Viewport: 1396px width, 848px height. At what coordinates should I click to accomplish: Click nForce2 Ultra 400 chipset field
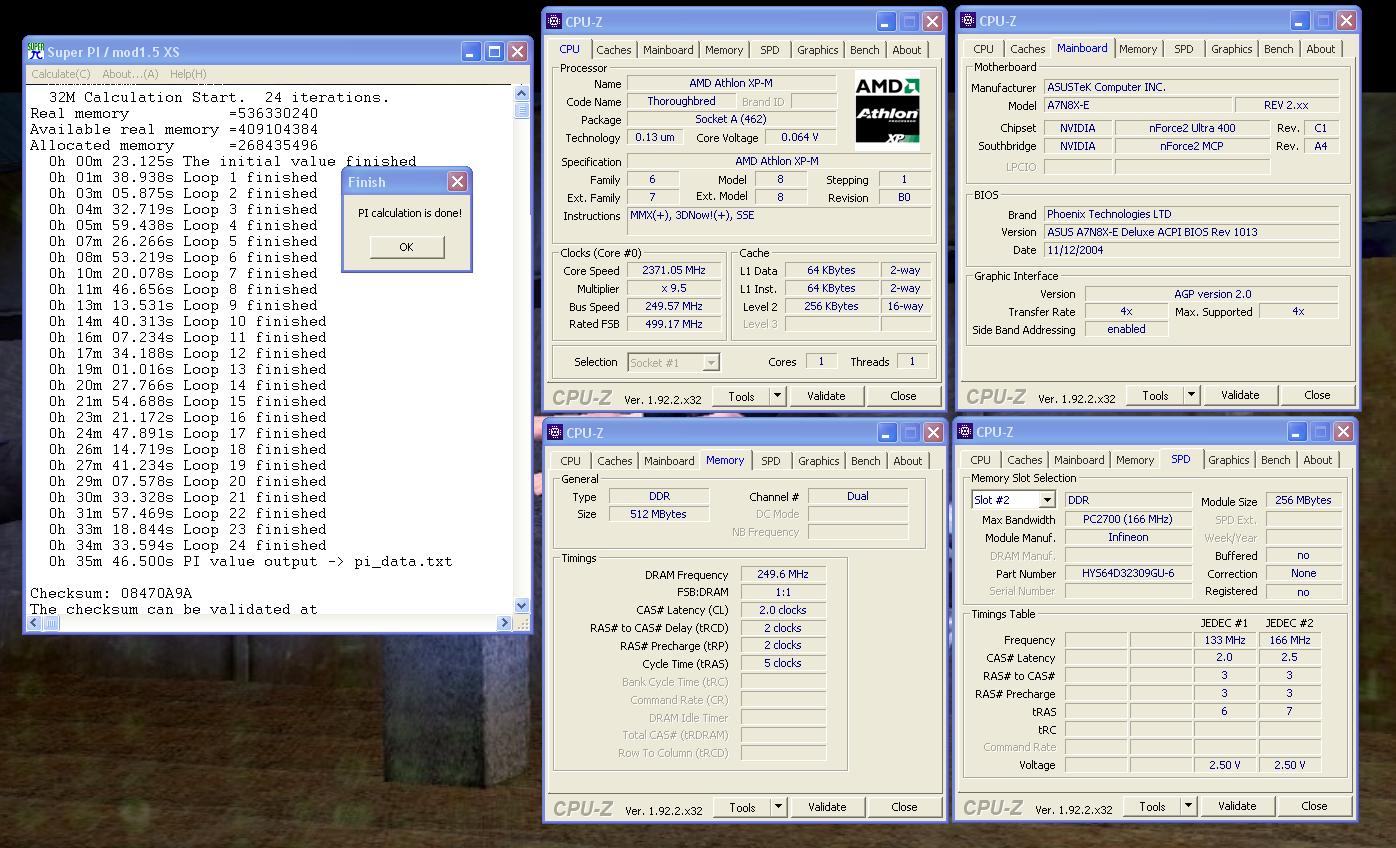(1192, 128)
